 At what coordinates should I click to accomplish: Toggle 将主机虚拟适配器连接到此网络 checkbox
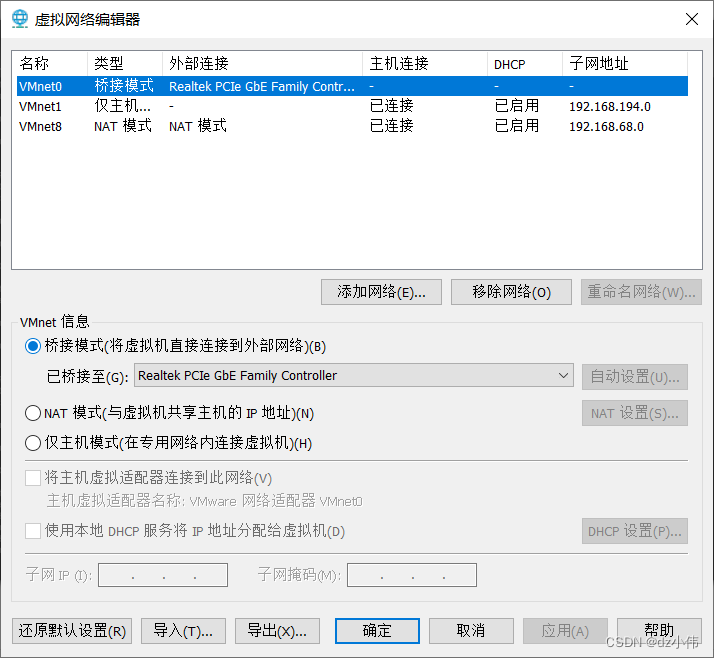pos(33,478)
